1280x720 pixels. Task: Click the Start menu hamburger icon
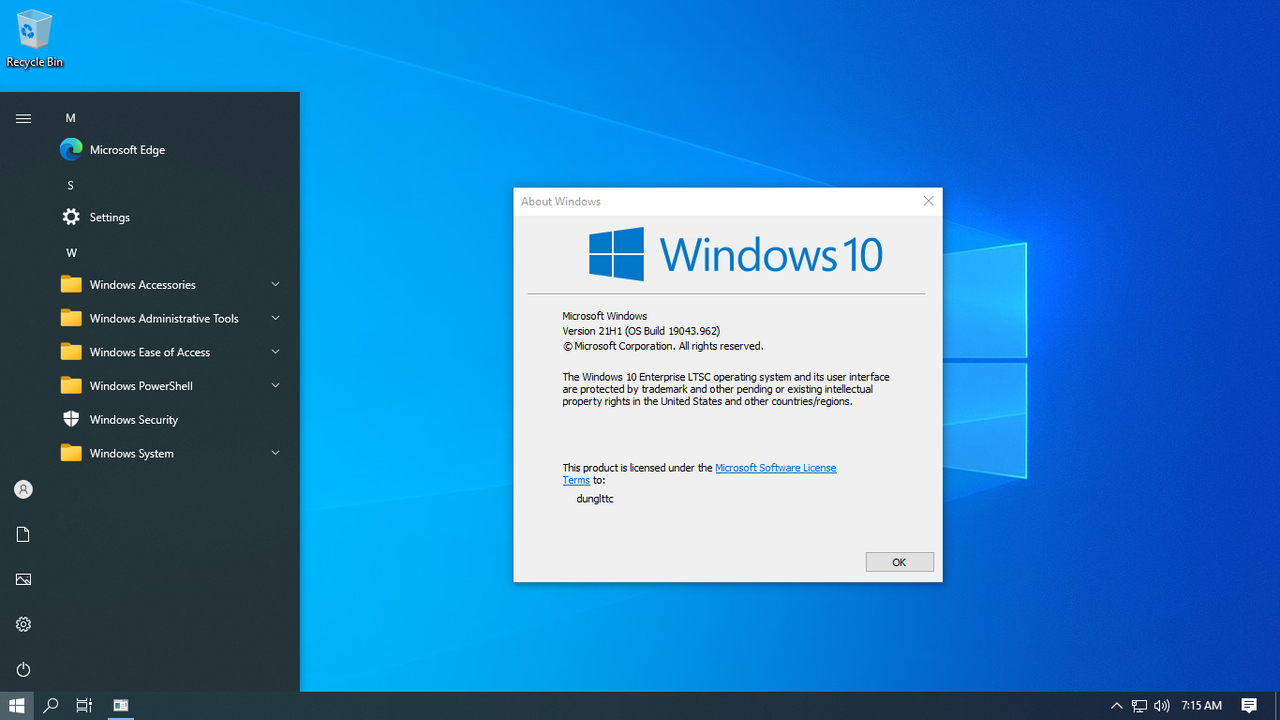(x=23, y=118)
